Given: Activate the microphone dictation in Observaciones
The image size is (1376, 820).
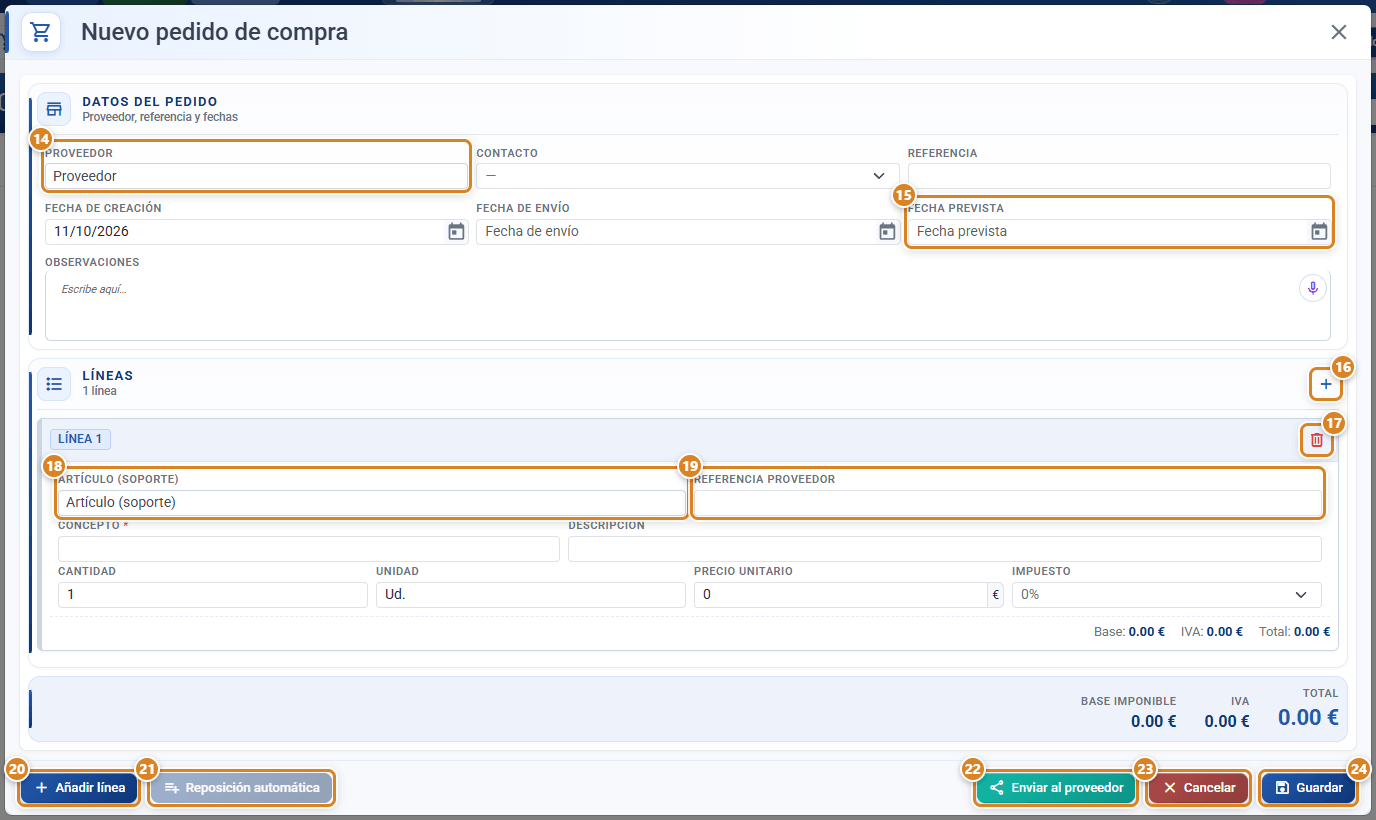Looking at the screenshot, I should point(1312,288).
